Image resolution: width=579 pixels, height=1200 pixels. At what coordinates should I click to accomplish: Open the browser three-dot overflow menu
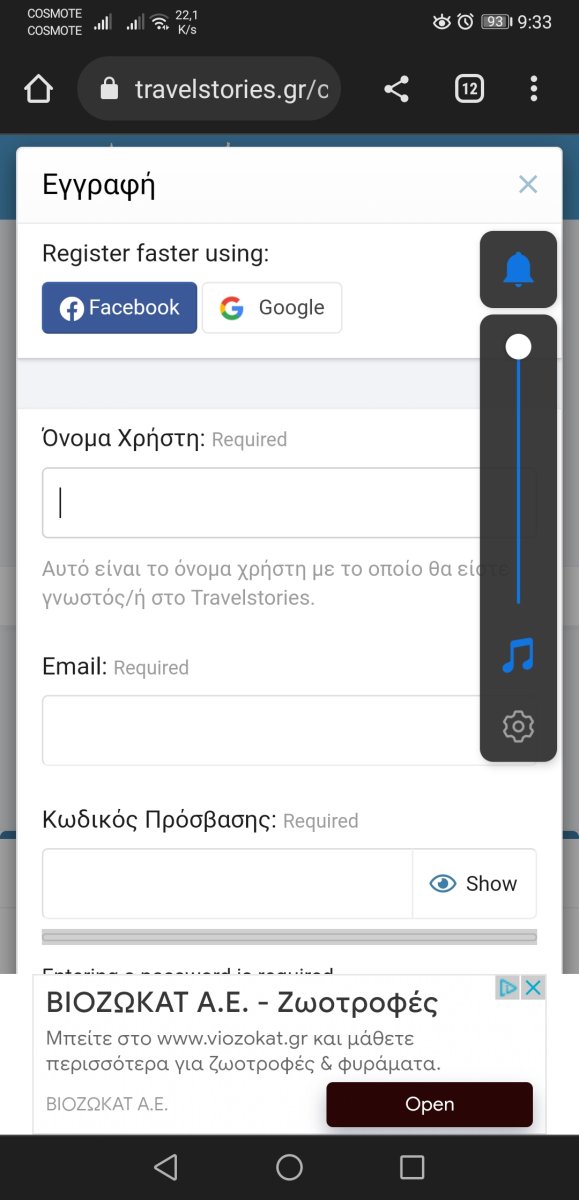tap(534, 89)
